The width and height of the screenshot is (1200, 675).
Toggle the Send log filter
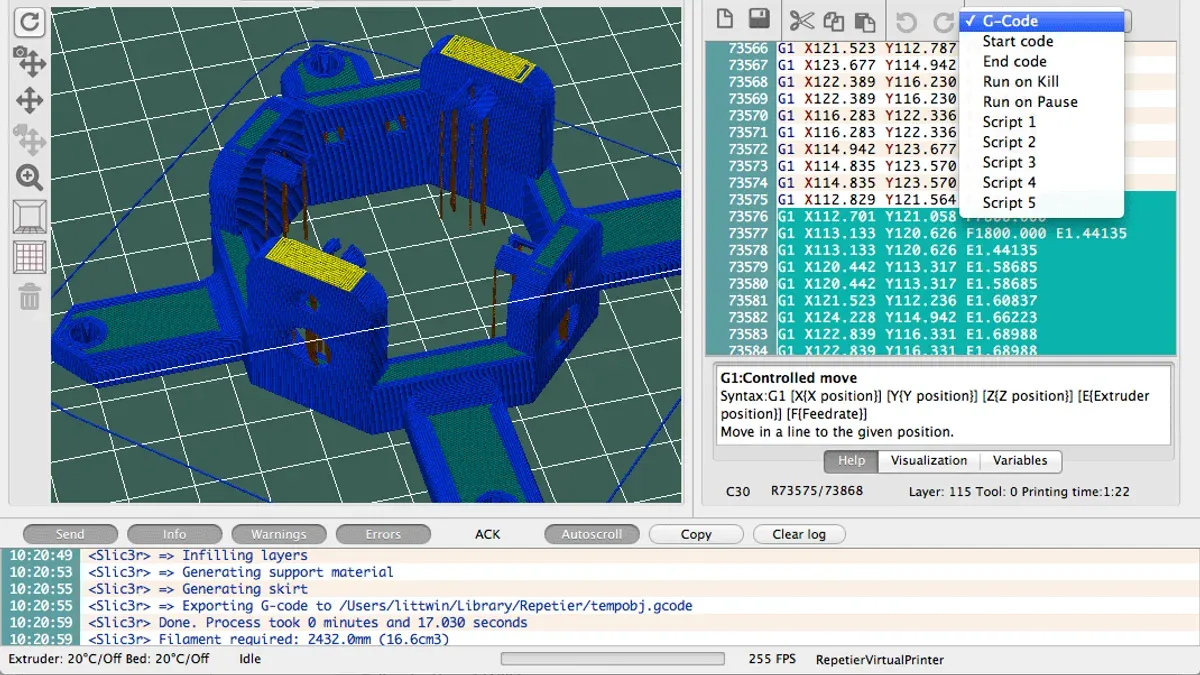(70, 534)
